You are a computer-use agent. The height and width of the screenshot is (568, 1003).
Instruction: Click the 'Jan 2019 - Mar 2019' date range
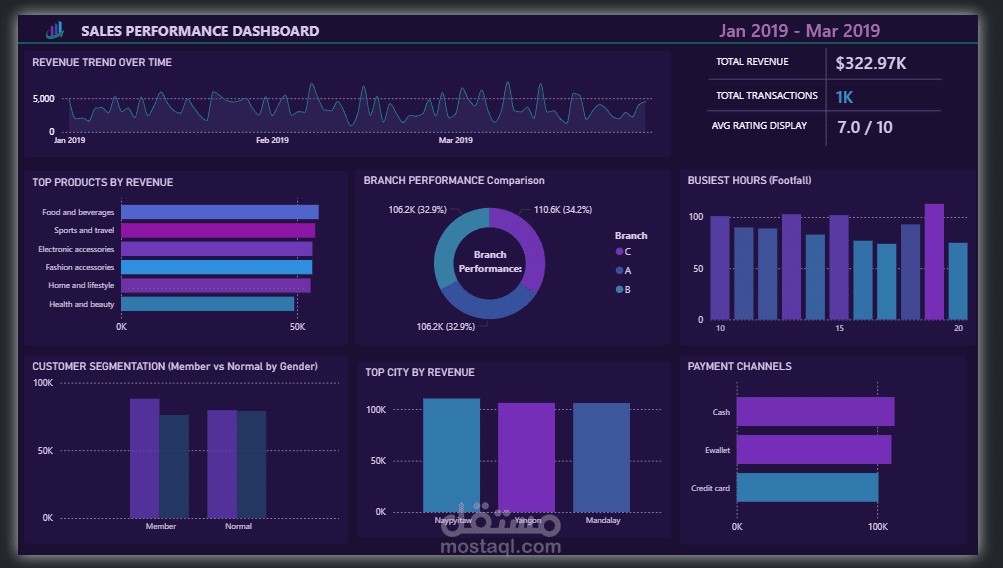point(800,31)
